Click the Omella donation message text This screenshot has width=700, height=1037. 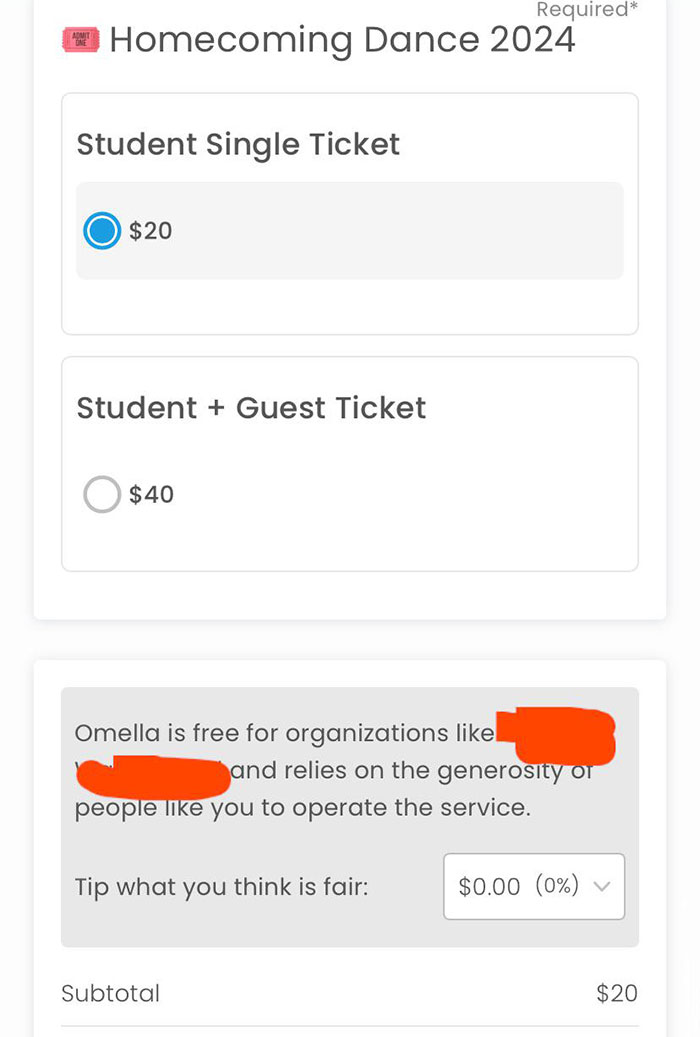pyautogui.click(x=300, y=770)
